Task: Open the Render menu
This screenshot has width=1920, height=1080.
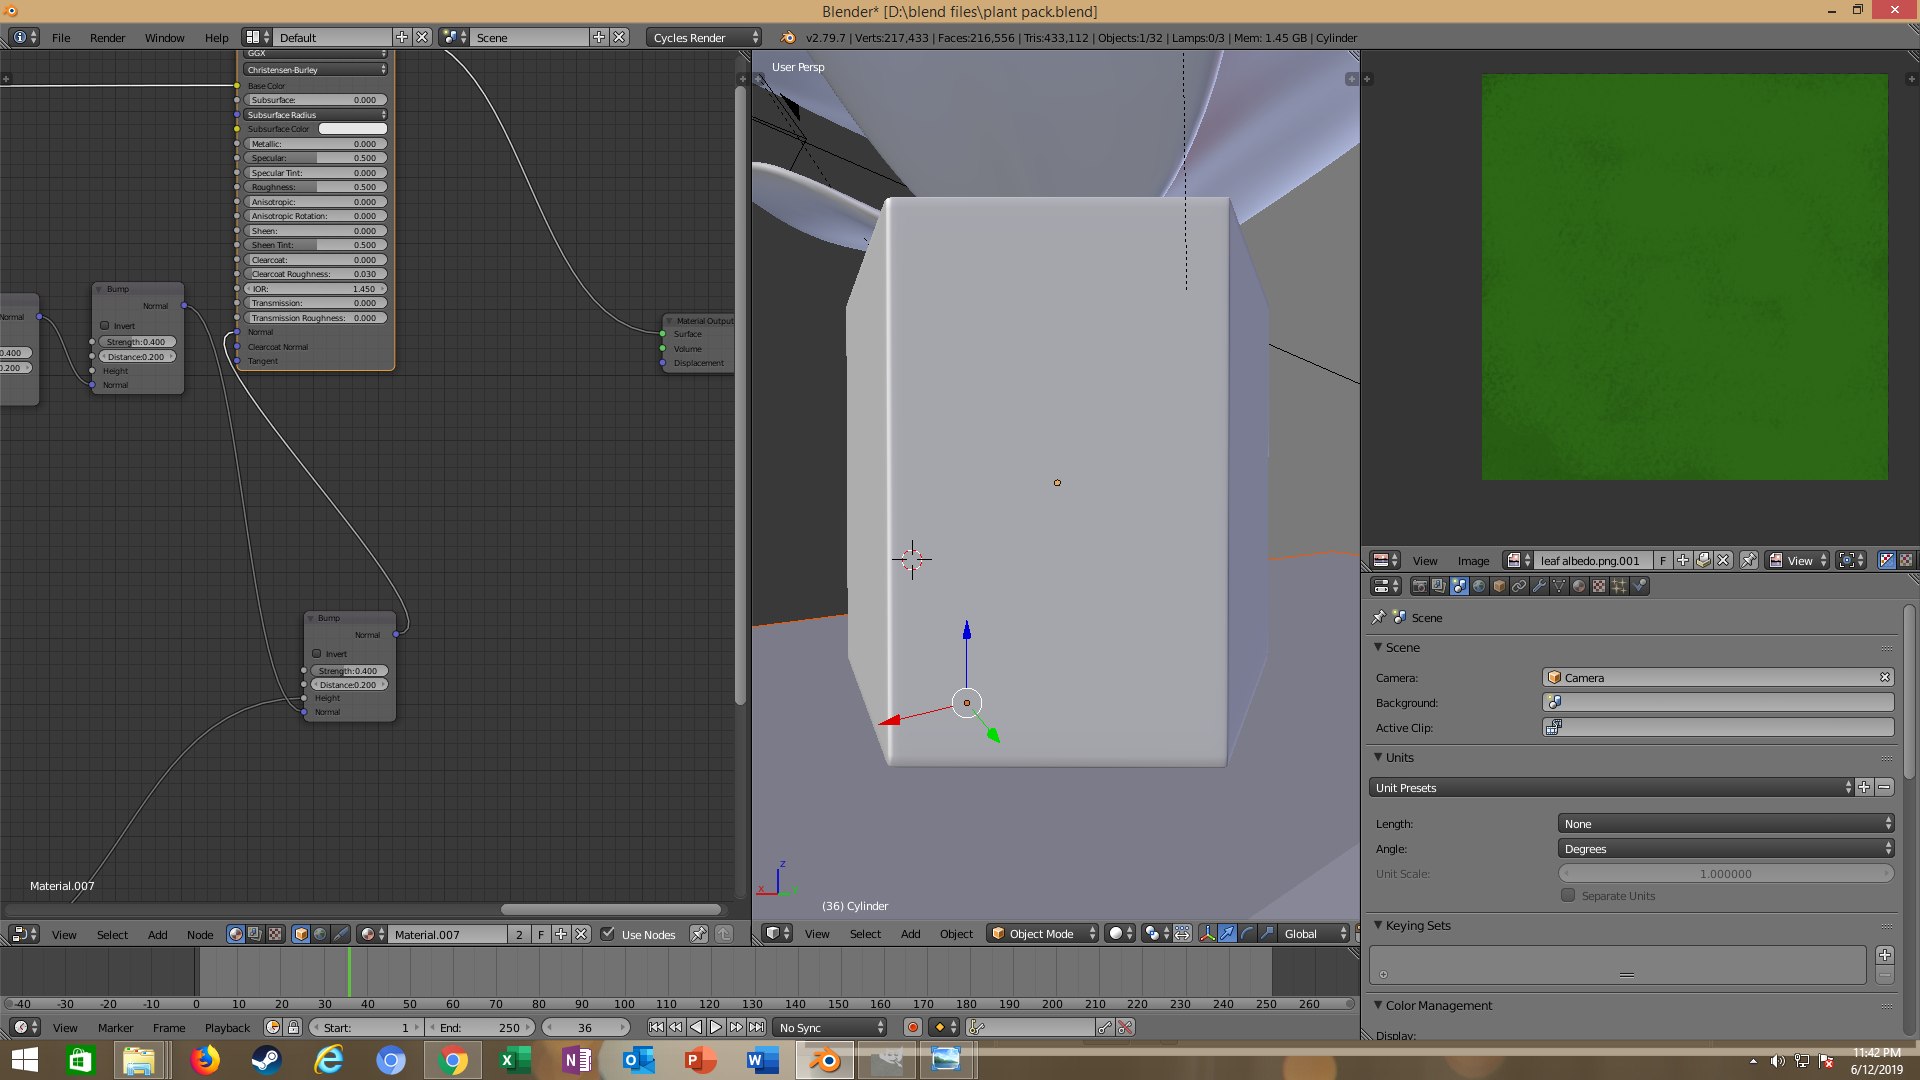Action: point(107,37)
